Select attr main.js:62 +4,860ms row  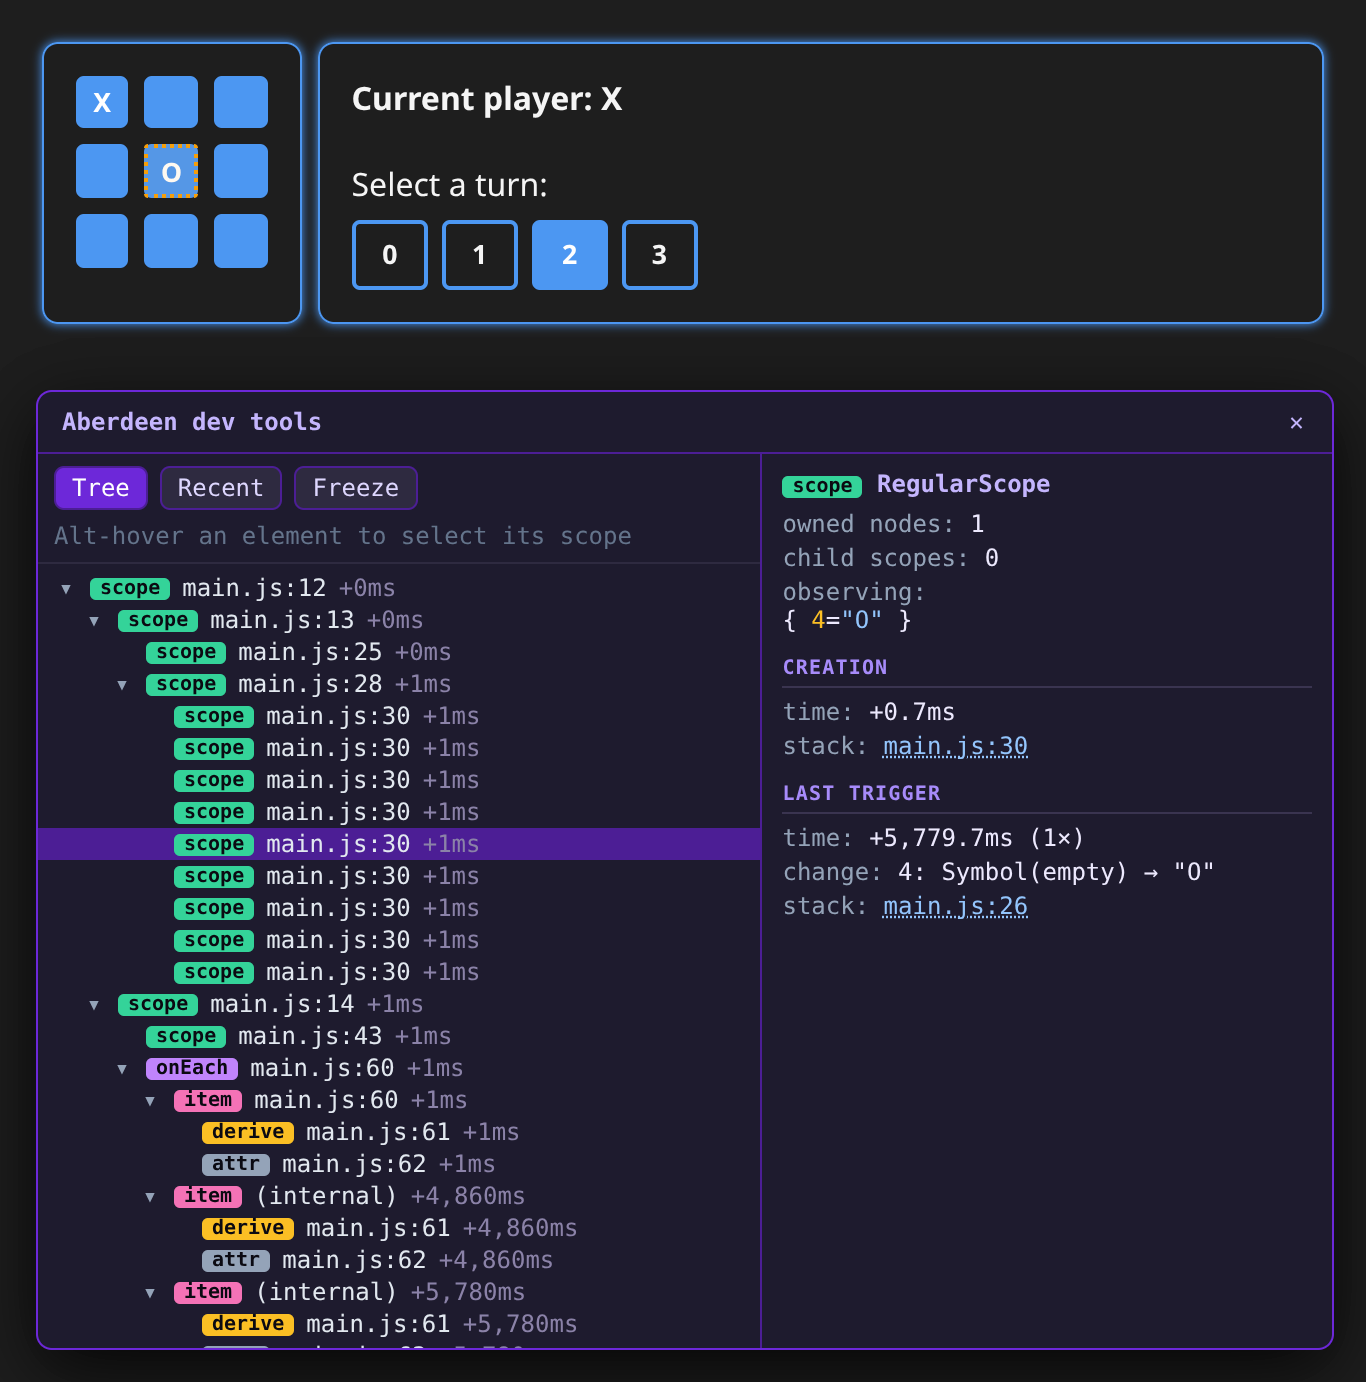pyautogui.click(x=399, y=1260)
